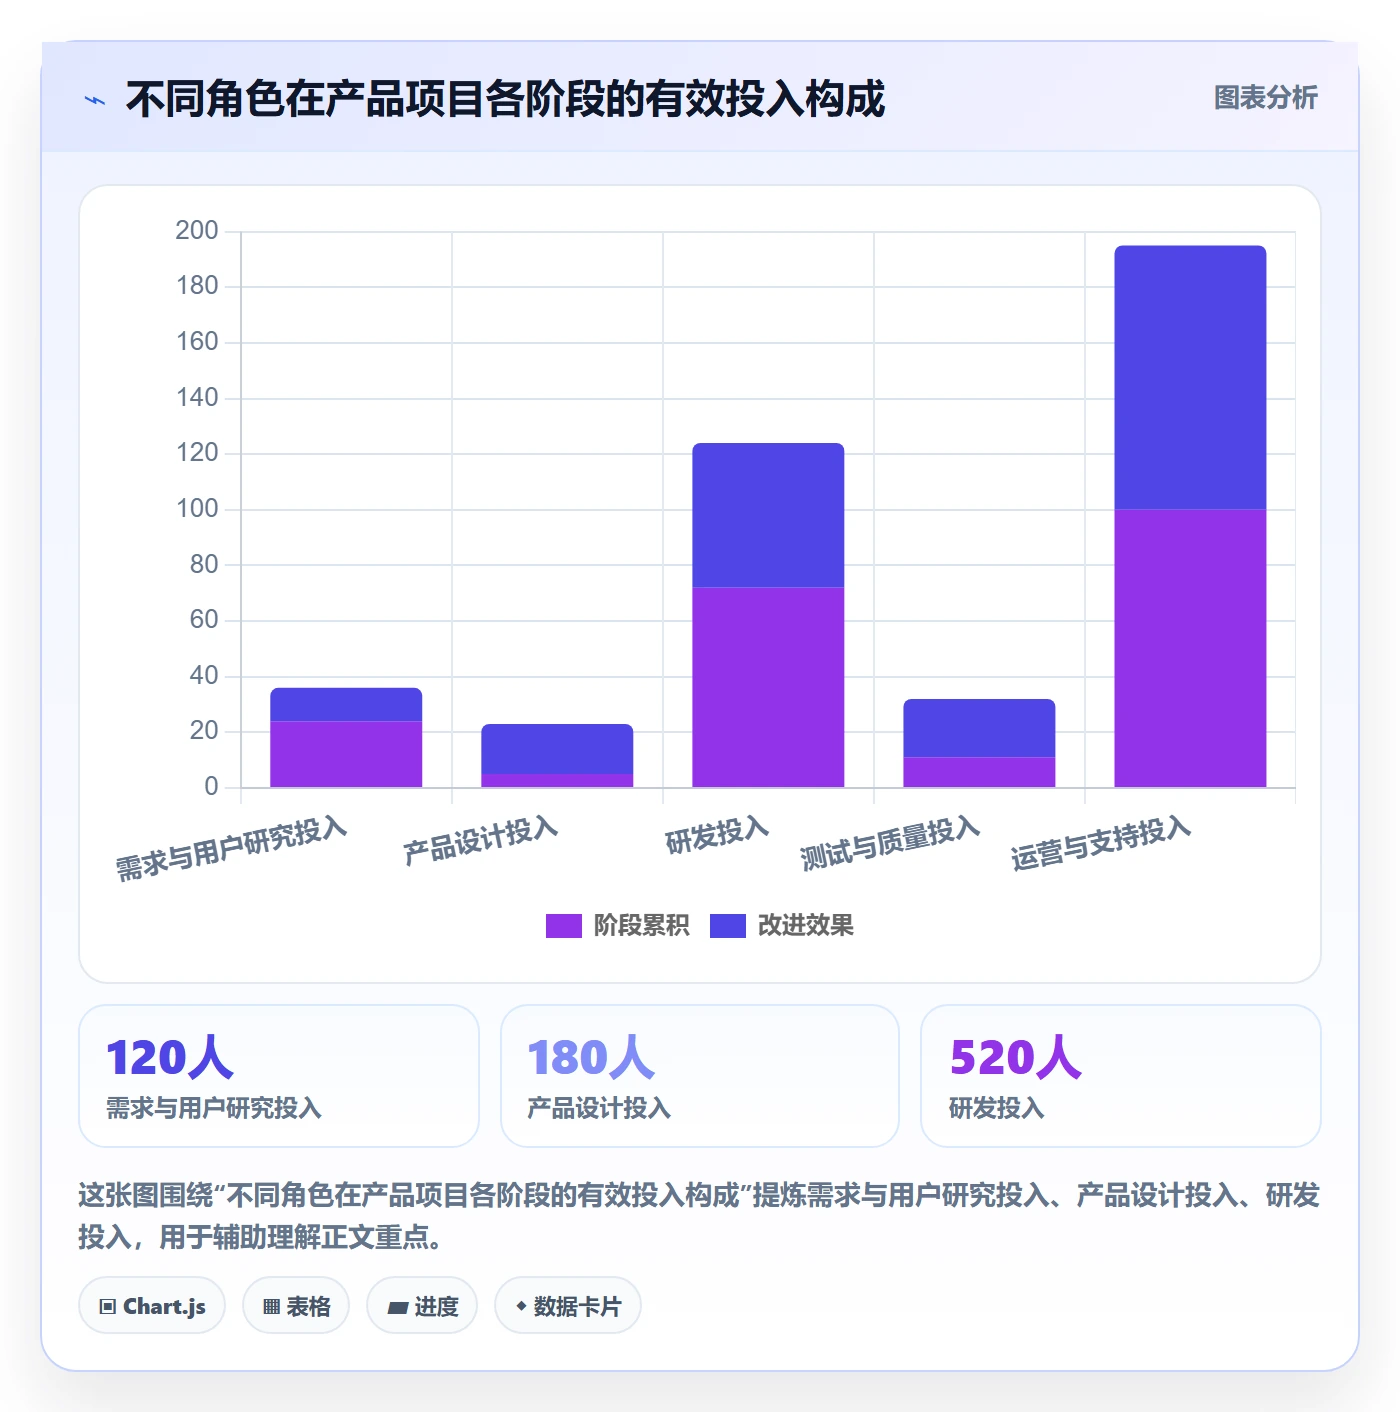Click the 0 tick on the y-axis
1400x1412 pixels.
[211, 786]
